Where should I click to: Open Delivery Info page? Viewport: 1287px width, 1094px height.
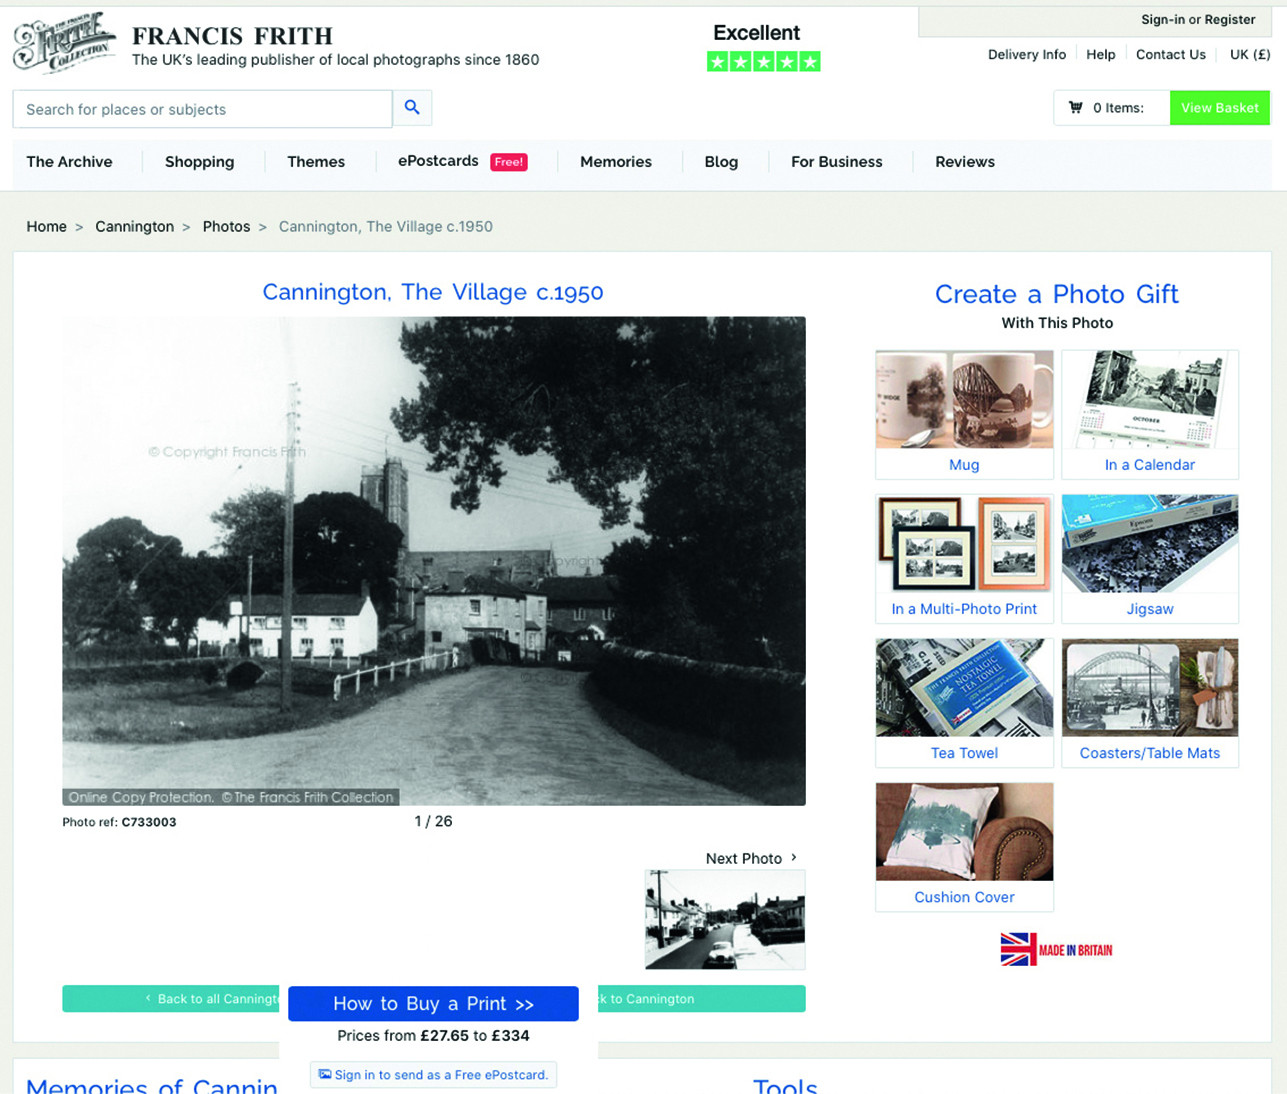click(x=1027, y=55)
